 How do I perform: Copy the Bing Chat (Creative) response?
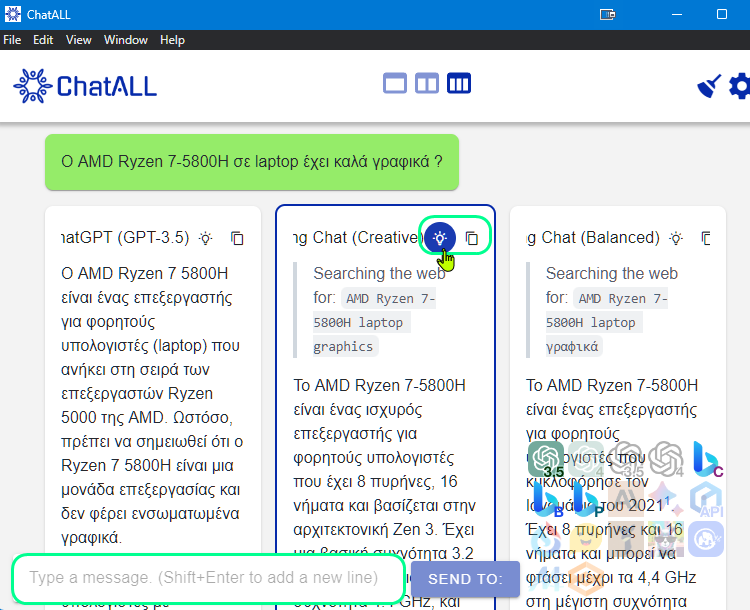[472, 238]
